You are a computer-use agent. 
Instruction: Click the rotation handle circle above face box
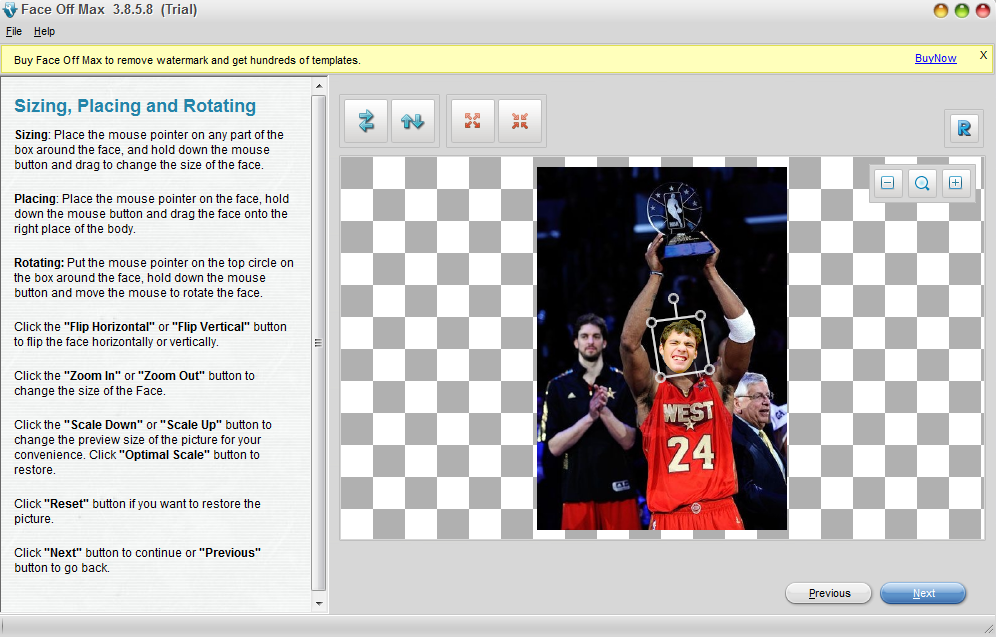673,298
